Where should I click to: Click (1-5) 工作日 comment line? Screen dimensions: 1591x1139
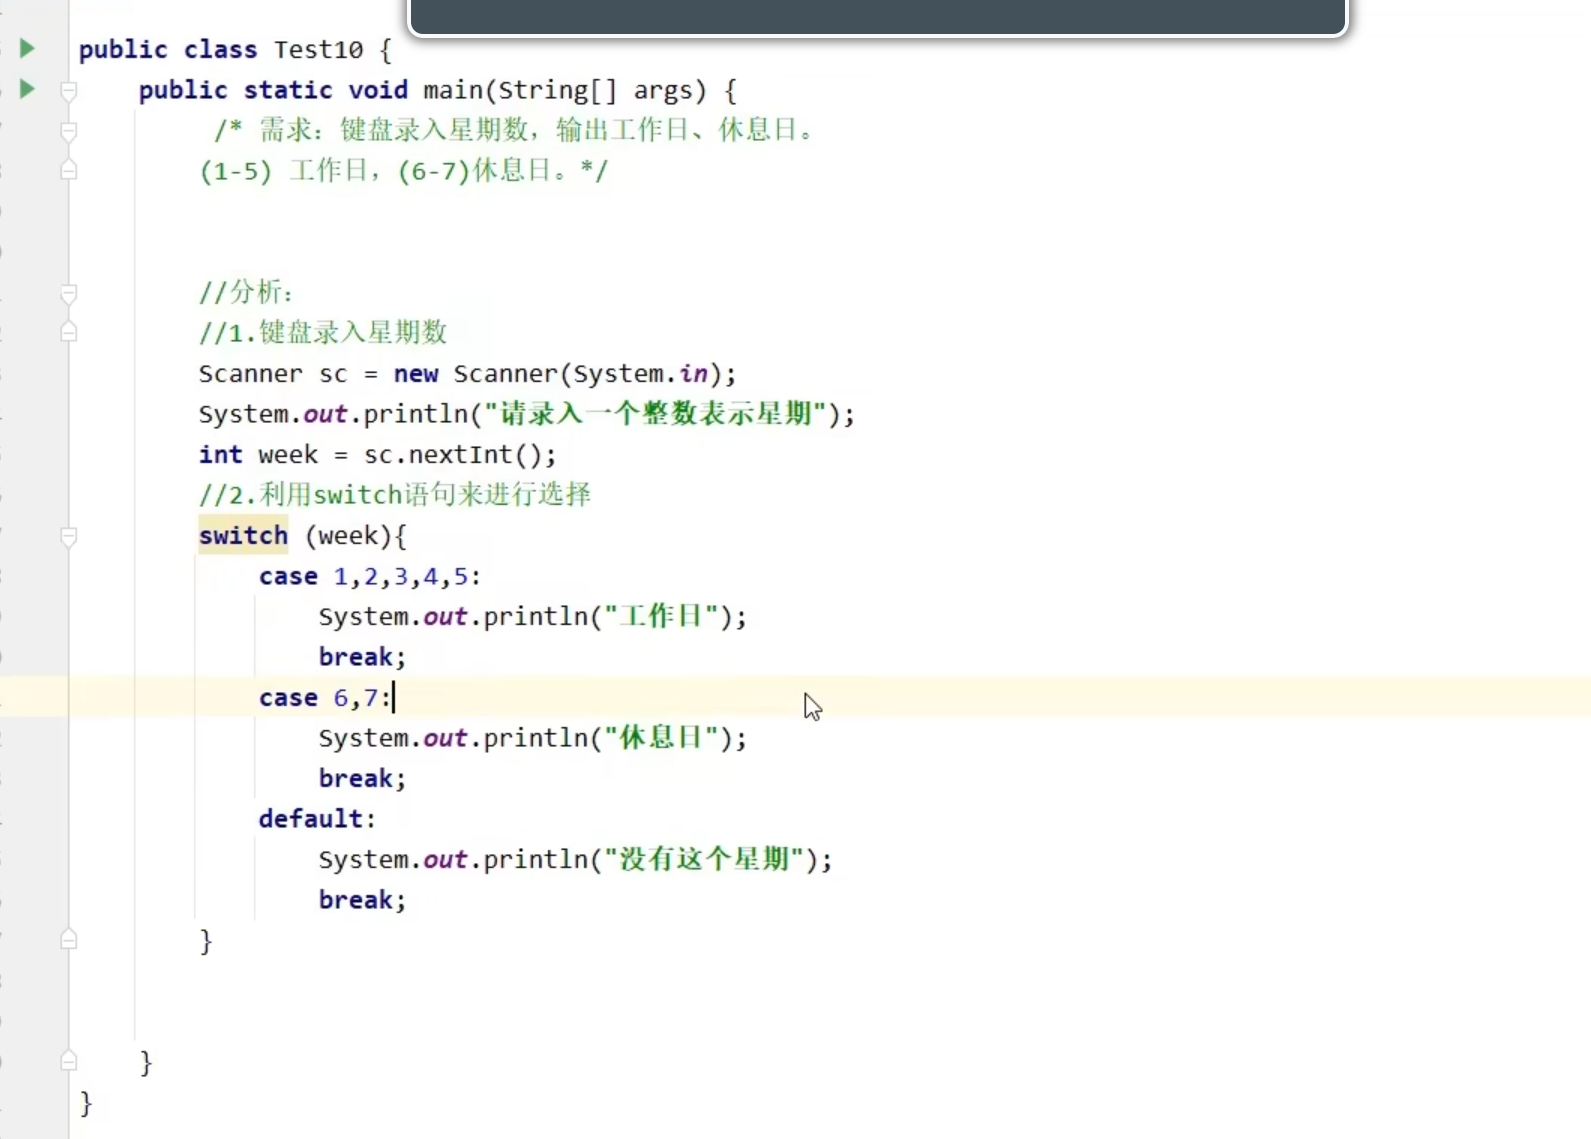tap(403, 171)
